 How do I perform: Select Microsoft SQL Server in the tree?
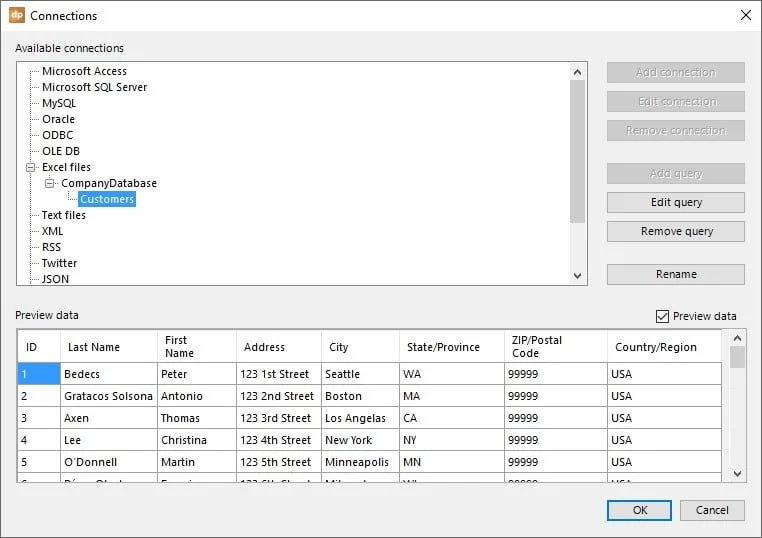tap(94, 87)
